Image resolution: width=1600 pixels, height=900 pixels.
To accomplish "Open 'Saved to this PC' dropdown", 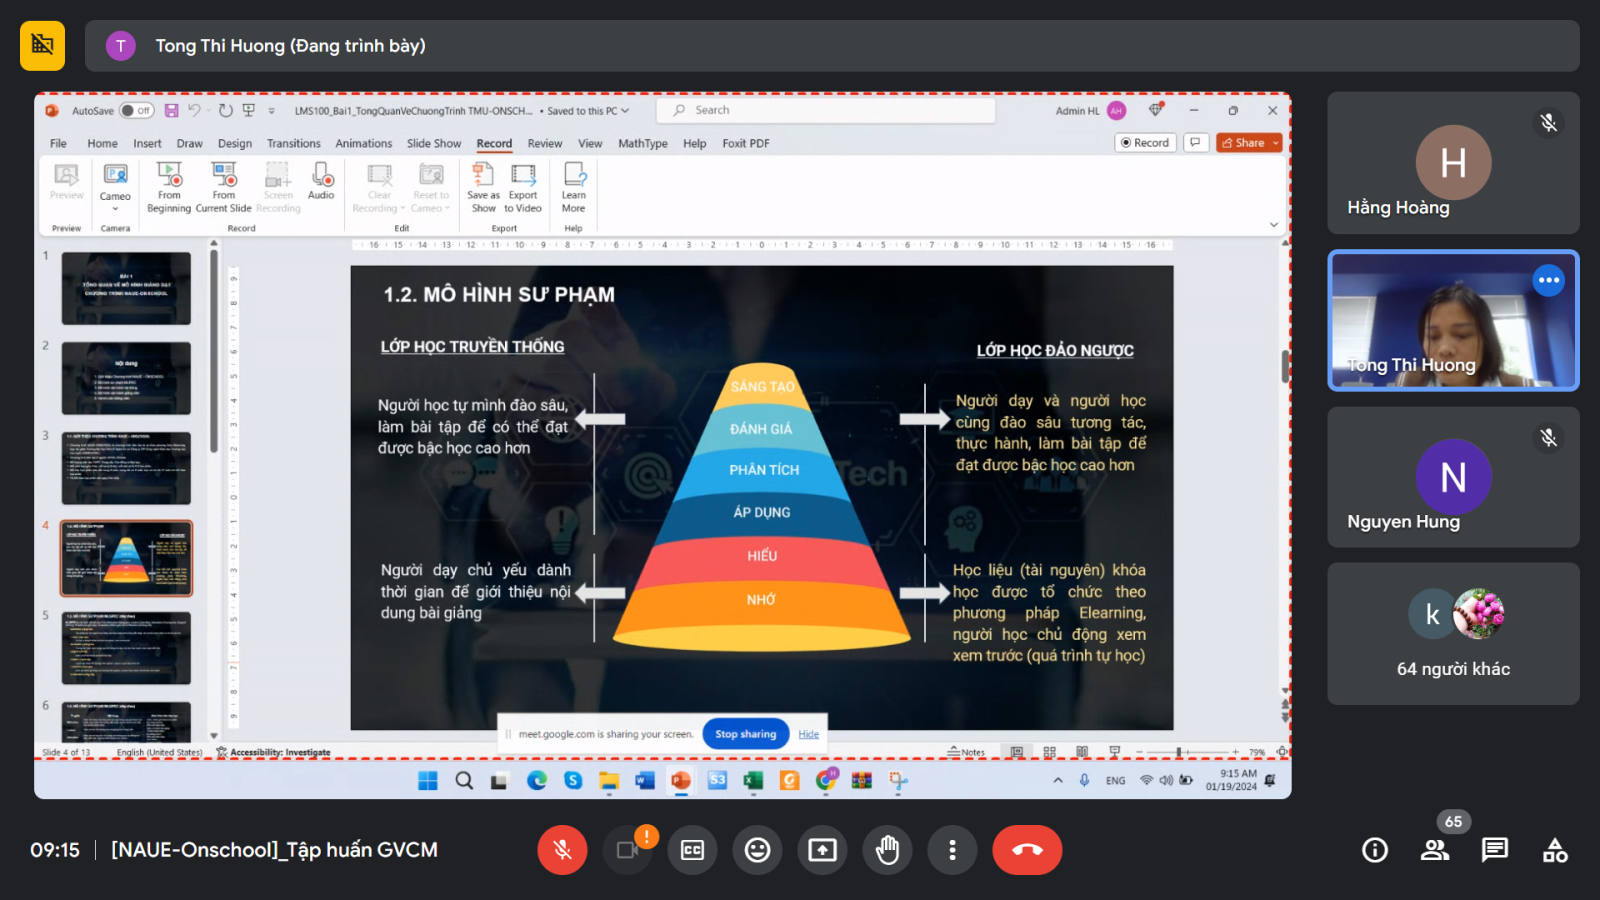I will [x=588, y=111].
